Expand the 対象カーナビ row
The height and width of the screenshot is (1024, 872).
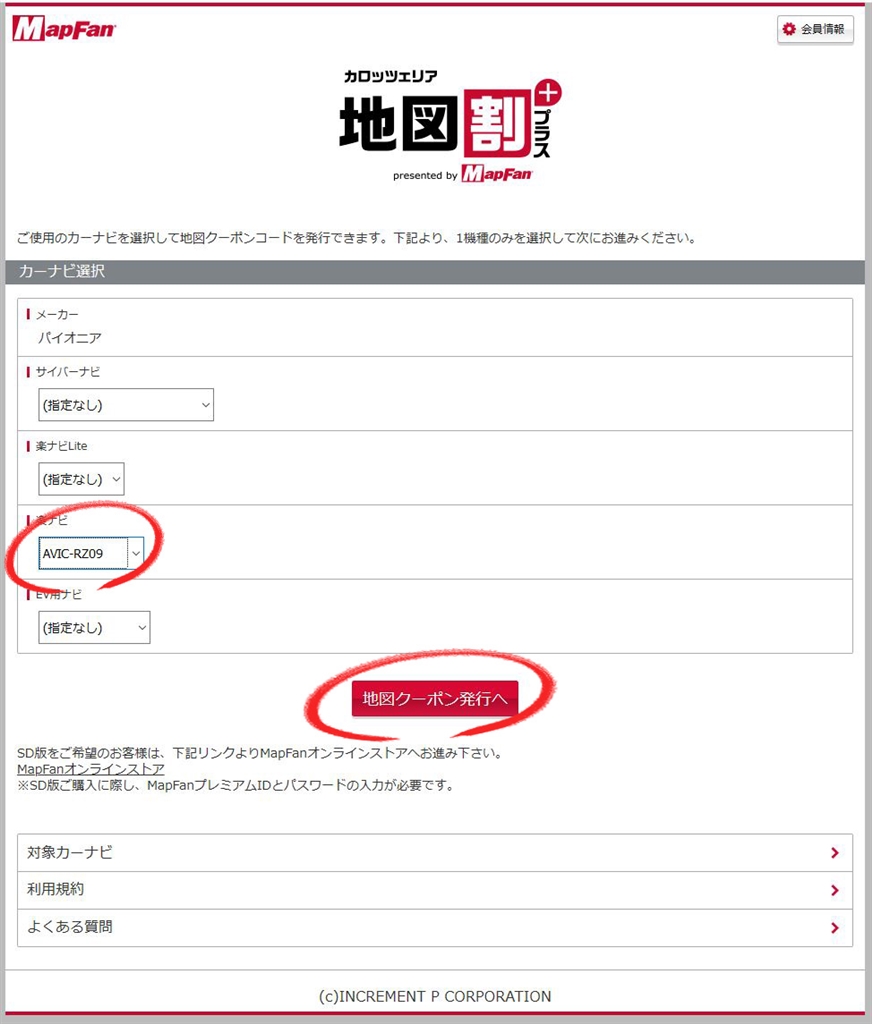(435, 853)
